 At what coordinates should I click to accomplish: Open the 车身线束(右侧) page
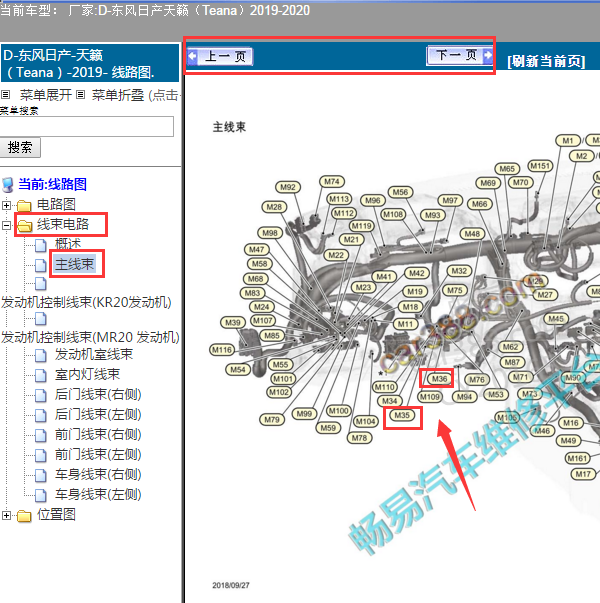coord(98,474)
